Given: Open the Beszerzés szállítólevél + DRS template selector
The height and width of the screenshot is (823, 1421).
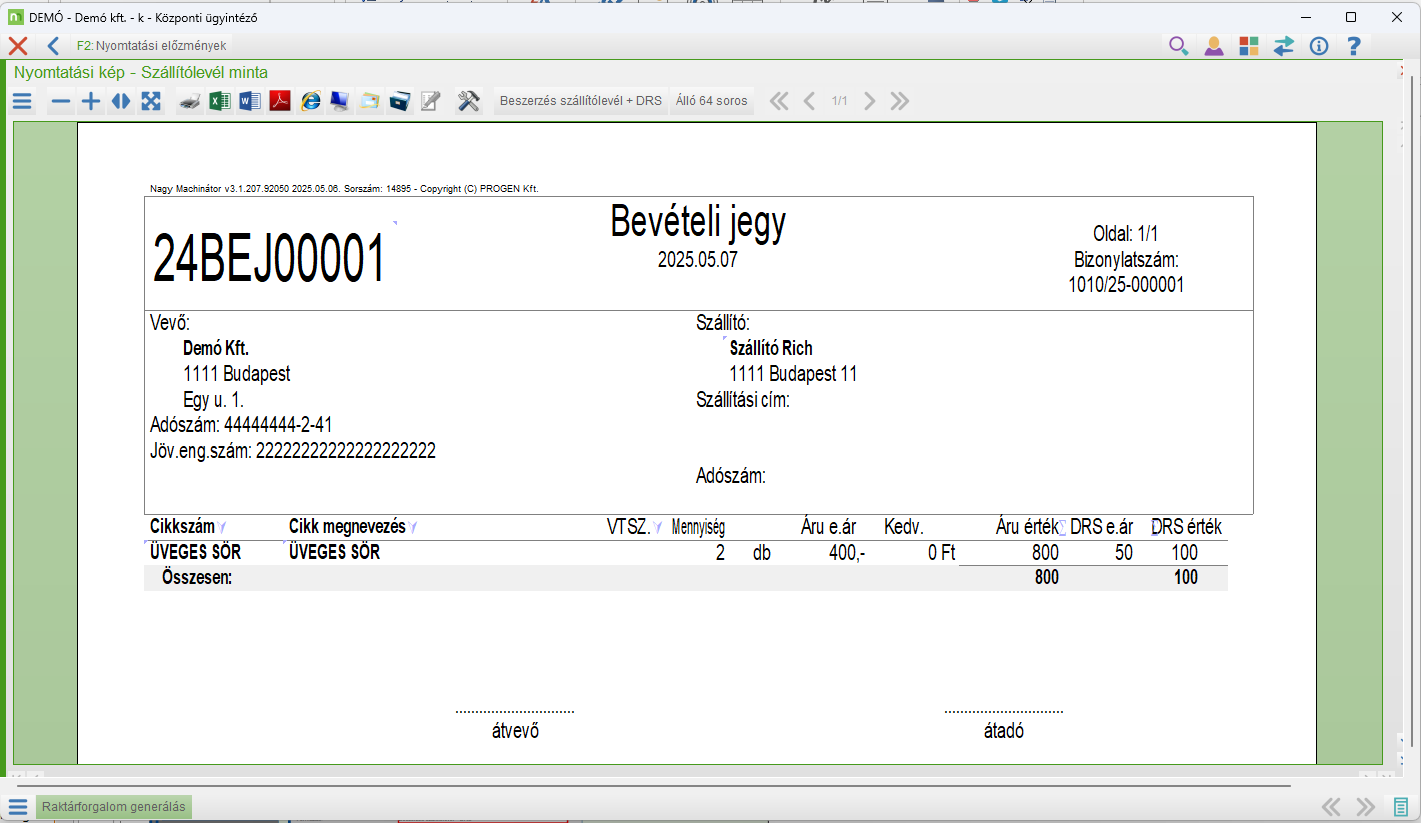Looking at the screenshot, I should (x=580, y=101).
